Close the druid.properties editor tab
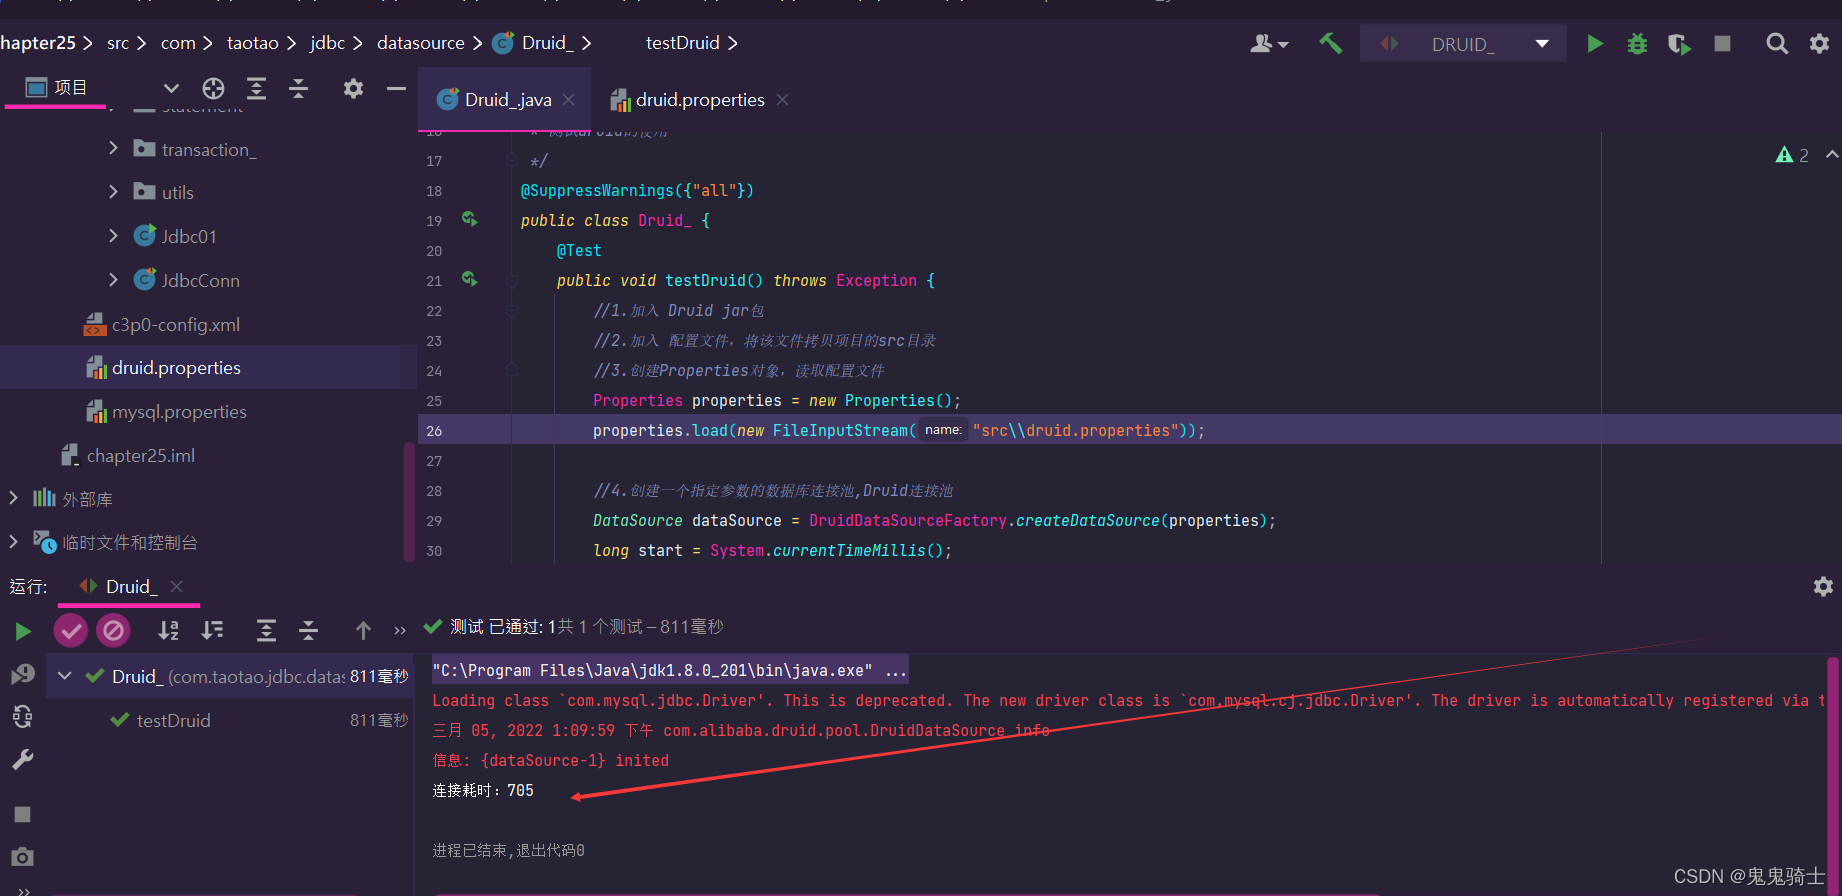This screenshot has width=1842, height=896. (783, 100)
